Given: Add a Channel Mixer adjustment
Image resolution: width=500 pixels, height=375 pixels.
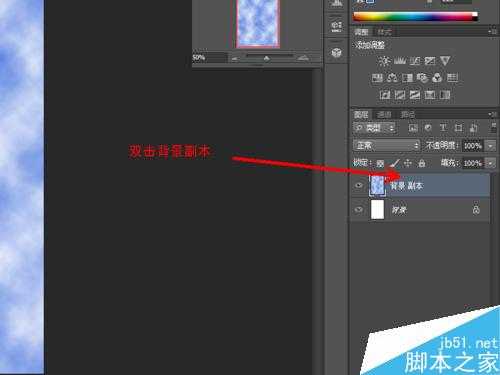Looking at the screenshot, I should [x=437, y=78].
